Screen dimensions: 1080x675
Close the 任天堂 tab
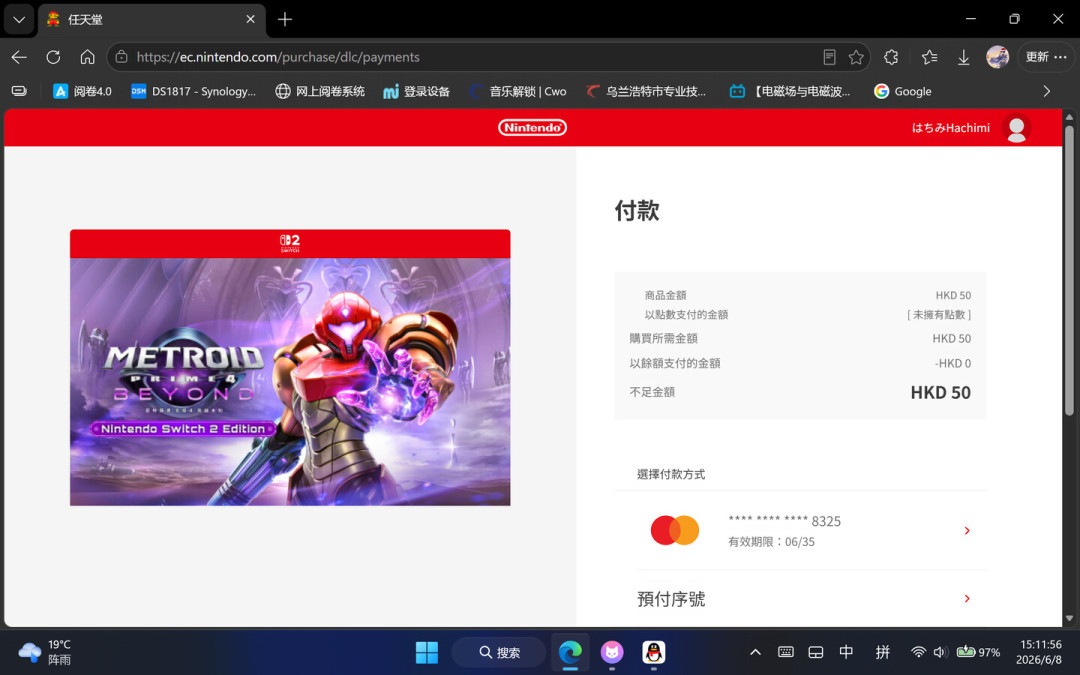point(251,19)
